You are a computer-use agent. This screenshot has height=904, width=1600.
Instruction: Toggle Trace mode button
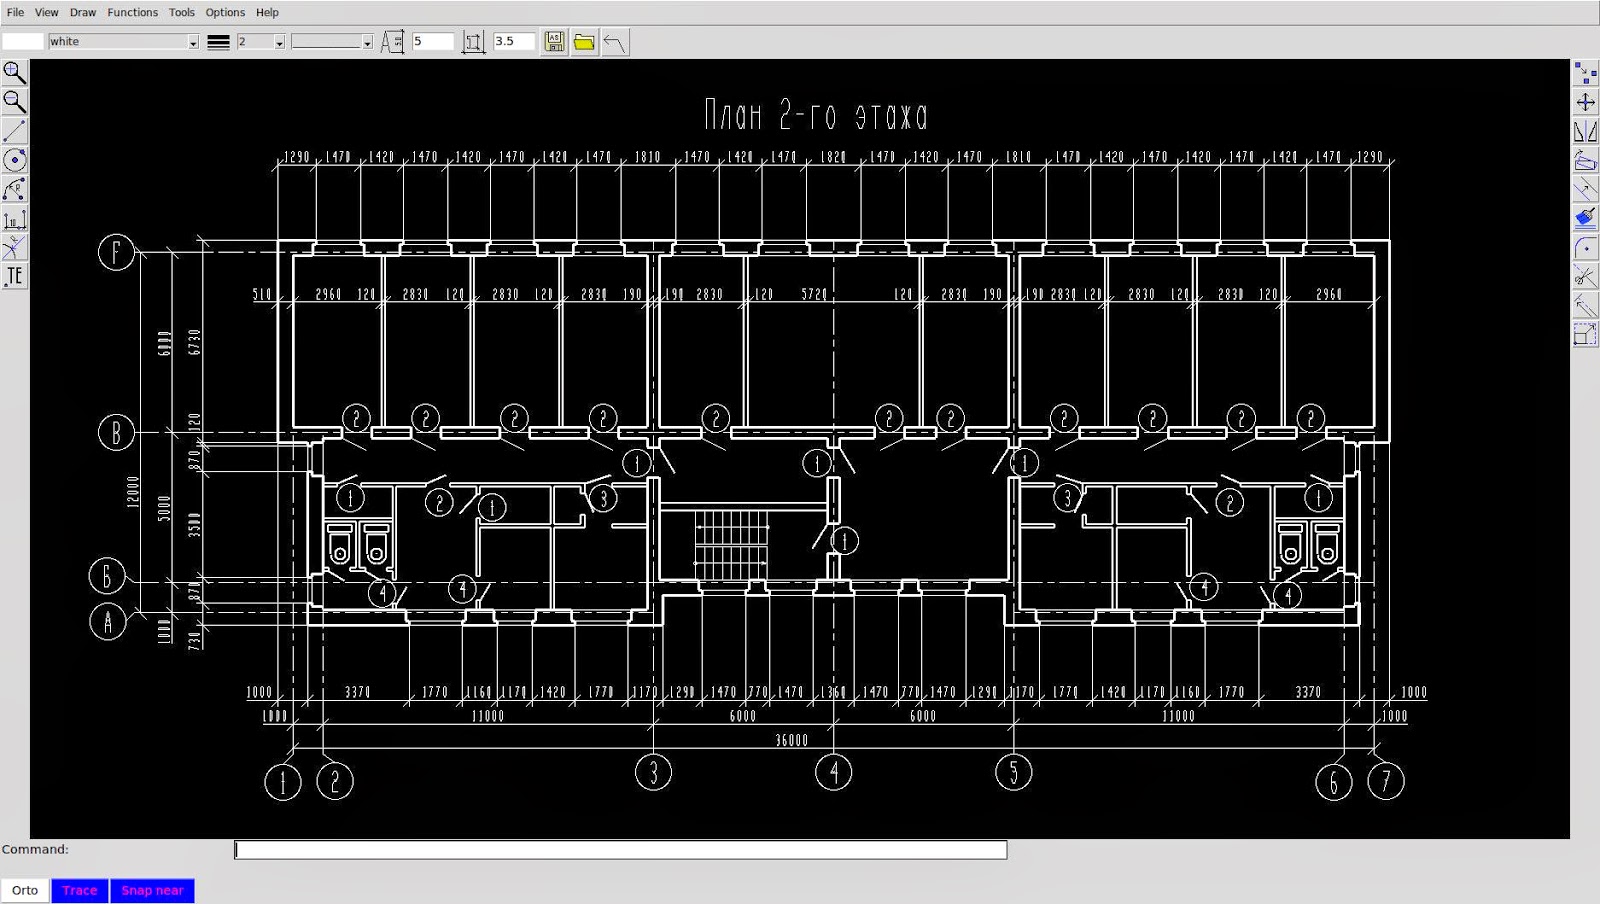click(80, 890)
